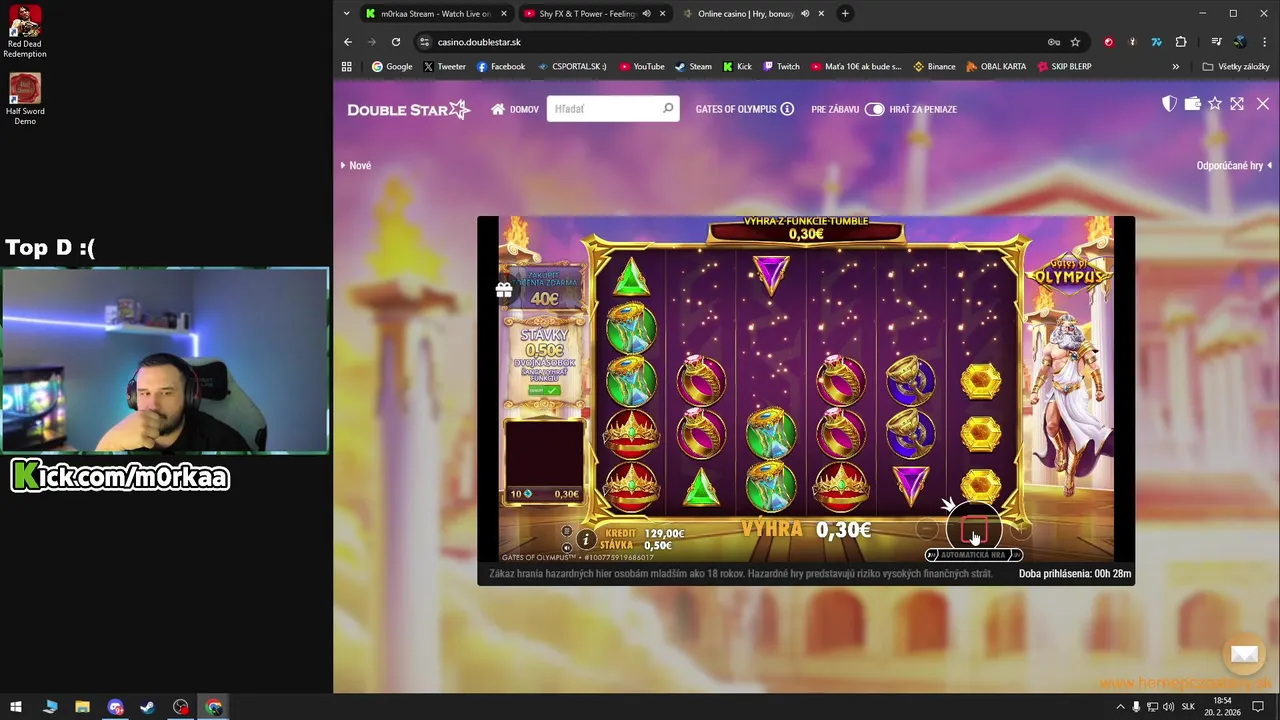Click the search magnifier in DoubleStar header
The image size is (1280, 720).
(x=668, y=108)
